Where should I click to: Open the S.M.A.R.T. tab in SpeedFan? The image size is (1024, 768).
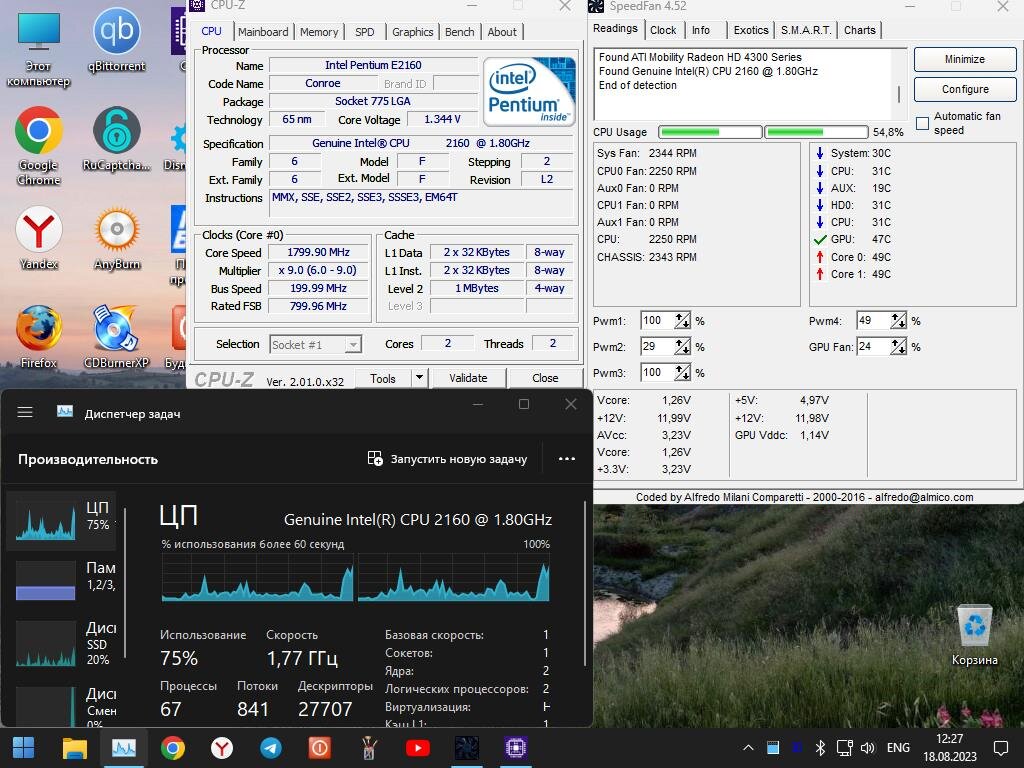point(806,30)
